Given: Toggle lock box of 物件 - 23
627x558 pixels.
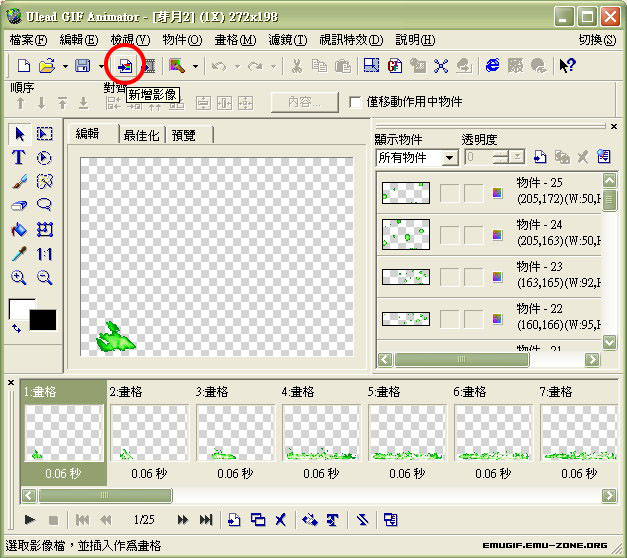Looking at the screenshot, I should [474, 277].
